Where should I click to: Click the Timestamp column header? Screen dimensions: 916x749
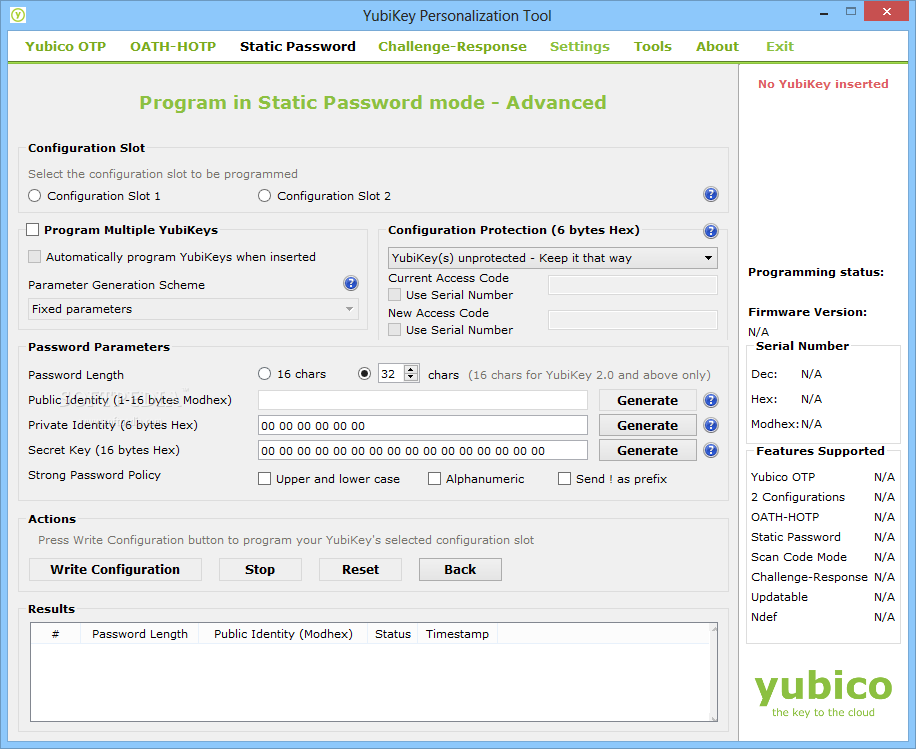pyautogui.click(x=457, y=634)
